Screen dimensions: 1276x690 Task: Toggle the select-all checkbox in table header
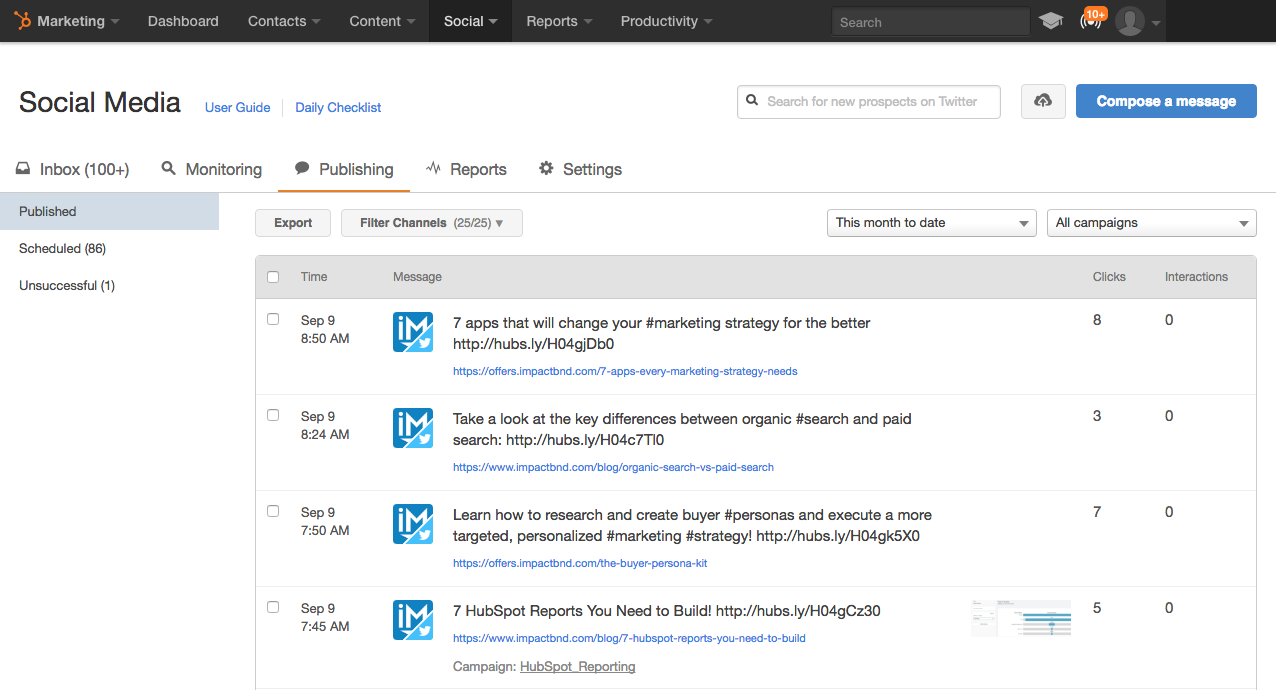tap(273, 277)
